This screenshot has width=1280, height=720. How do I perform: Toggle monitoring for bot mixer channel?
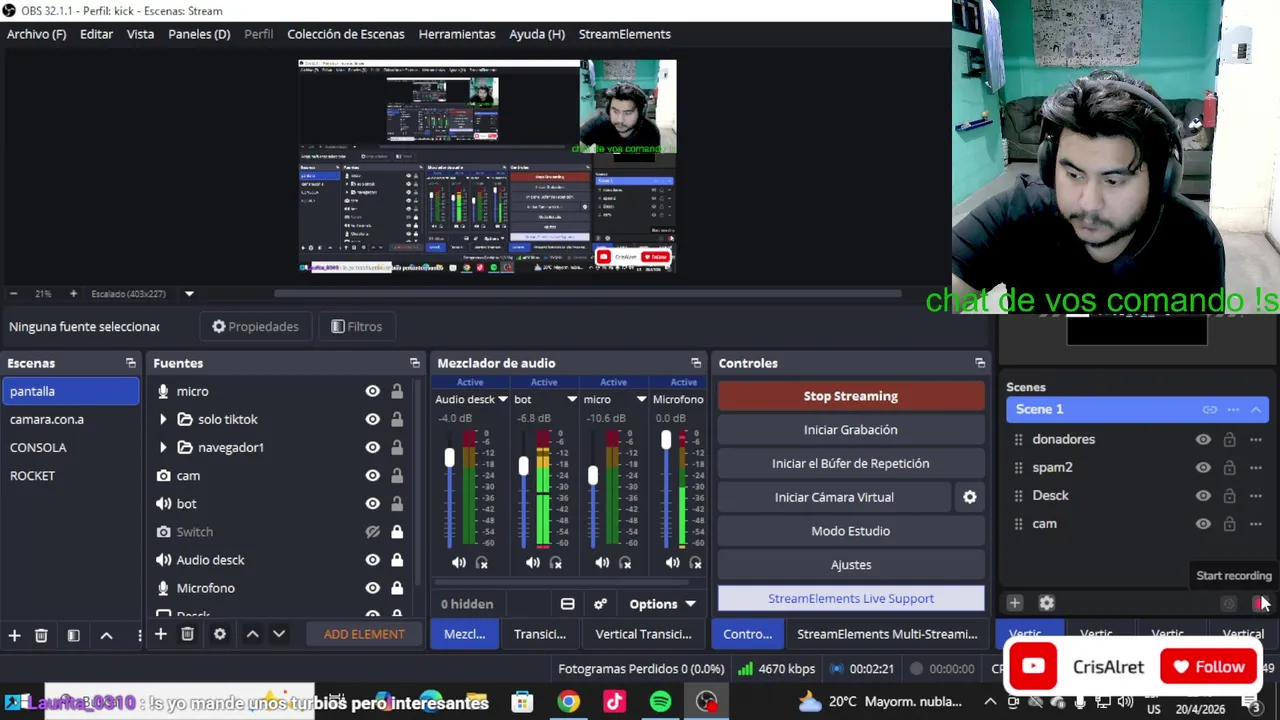point(555,563)
